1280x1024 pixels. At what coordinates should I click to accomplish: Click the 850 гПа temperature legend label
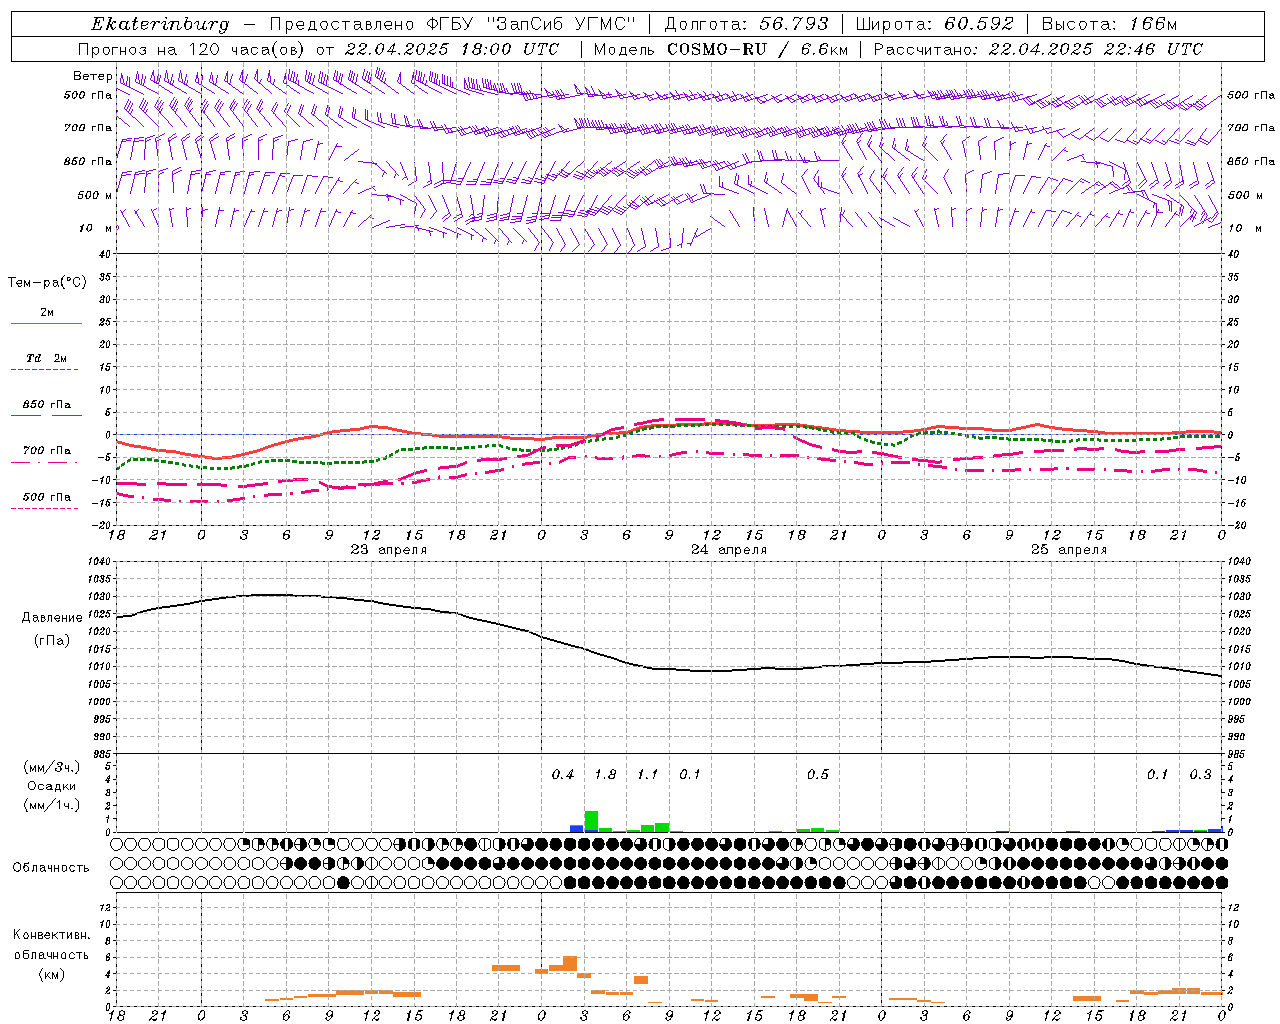pyautogui.click(x=47, y=405)
